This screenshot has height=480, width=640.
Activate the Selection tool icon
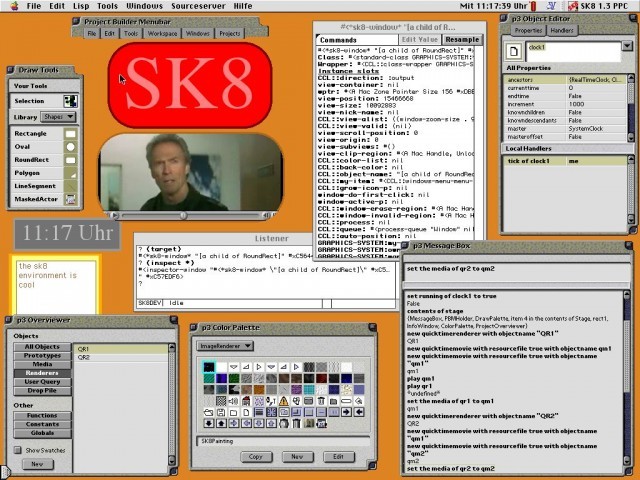70,101
